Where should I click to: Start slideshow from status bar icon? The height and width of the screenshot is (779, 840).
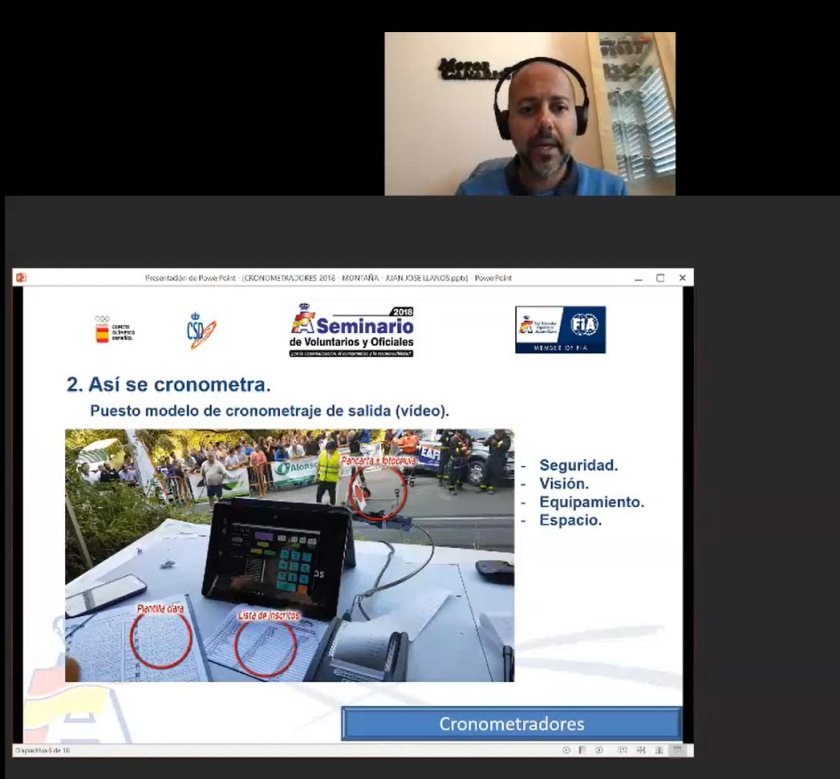pyautogui.click(x=677, y=749)
